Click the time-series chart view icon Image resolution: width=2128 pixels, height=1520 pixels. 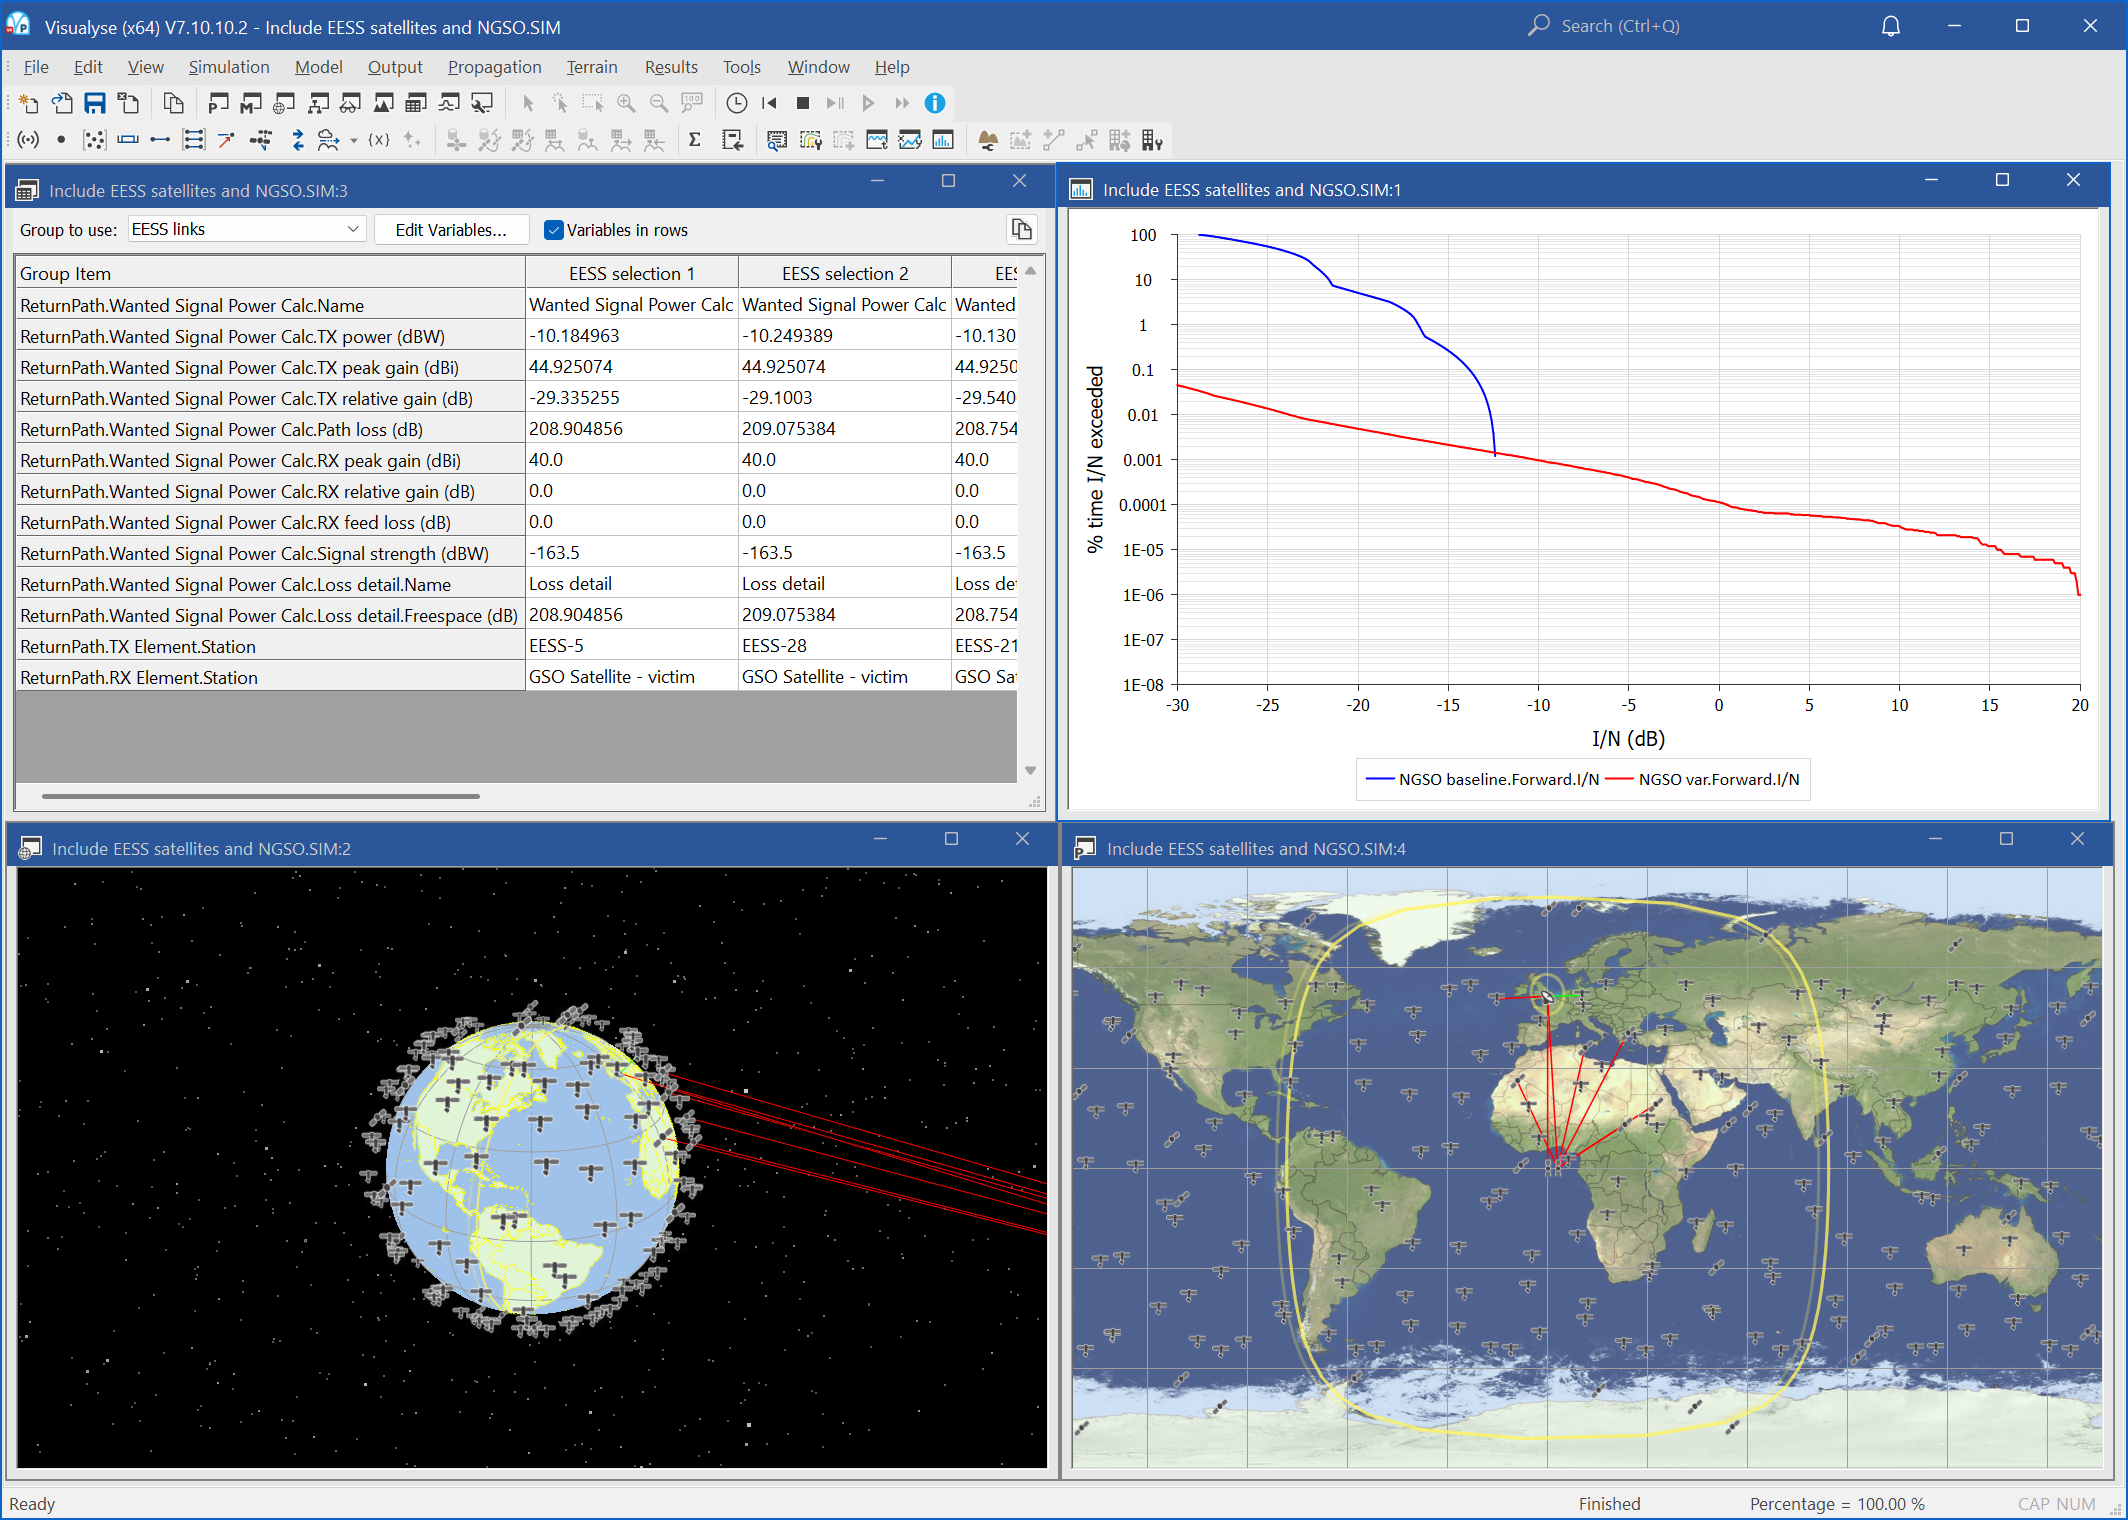pyautogui.click(x=877, y=140)
